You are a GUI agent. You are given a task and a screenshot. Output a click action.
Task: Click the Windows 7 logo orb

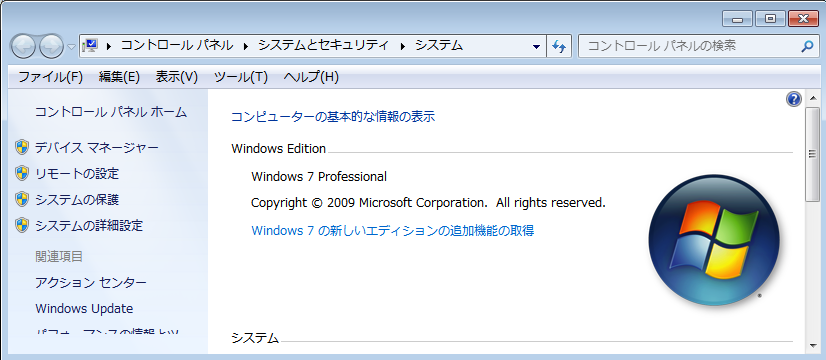click(714, 240)
